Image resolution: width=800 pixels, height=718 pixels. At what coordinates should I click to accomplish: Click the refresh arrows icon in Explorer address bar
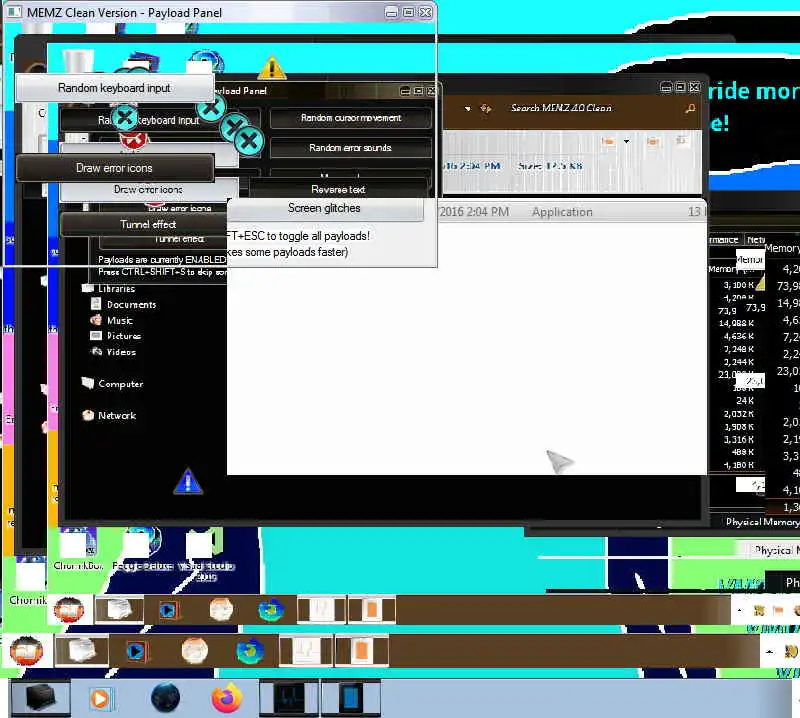tap(485, 108)
